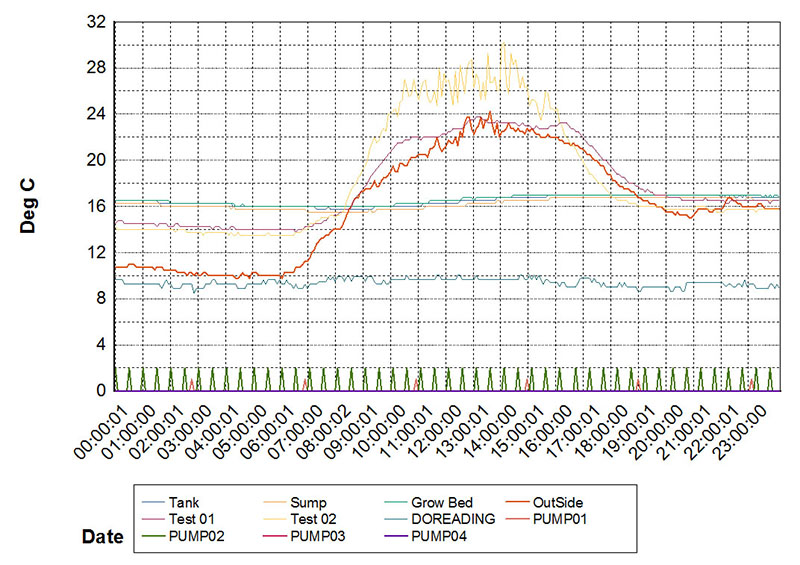This screenshot has width=800, height=565.
Task: Click the Tank legend entry
Action: pyautogui.click(x=183, y=502)
